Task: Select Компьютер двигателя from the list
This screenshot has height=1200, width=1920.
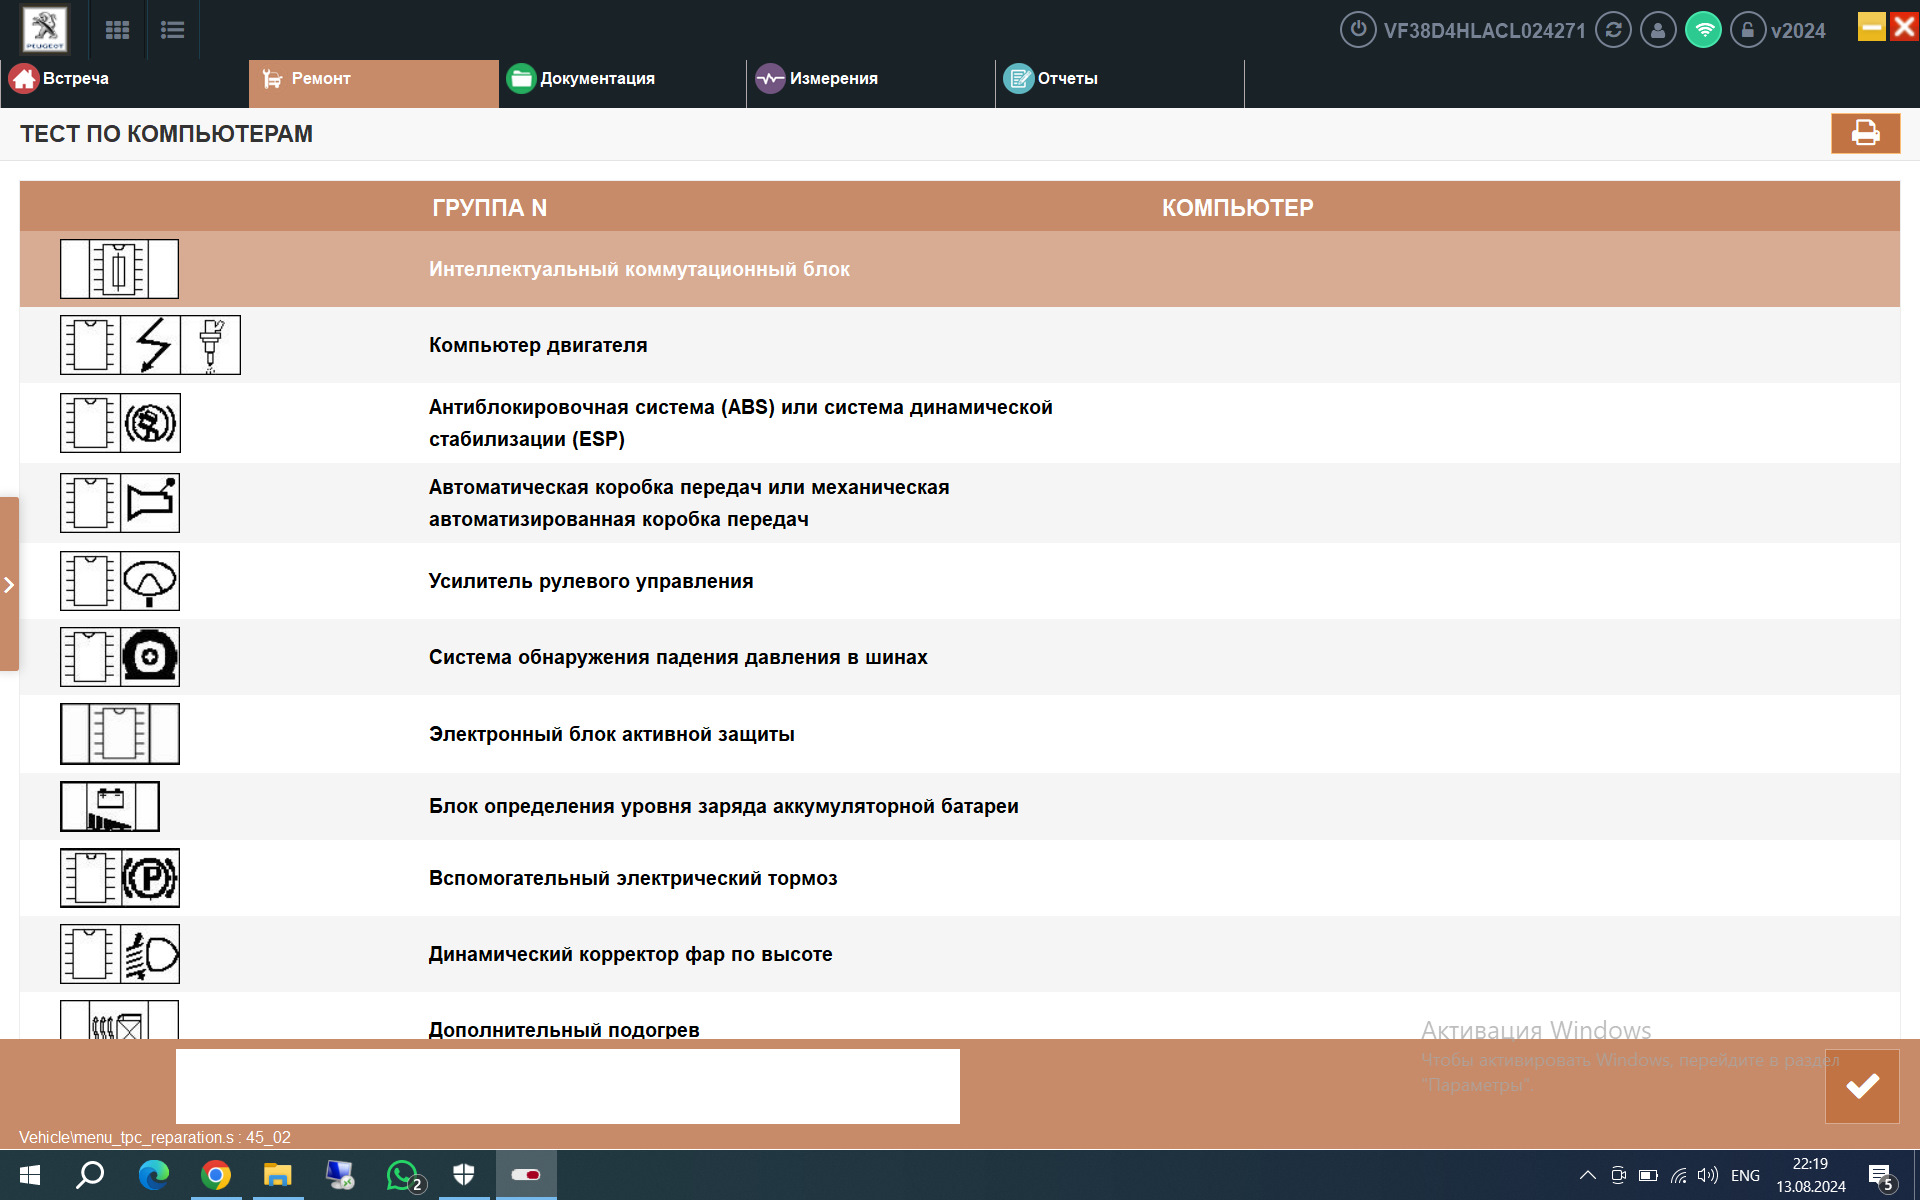Action: click(x=537, y=345)
